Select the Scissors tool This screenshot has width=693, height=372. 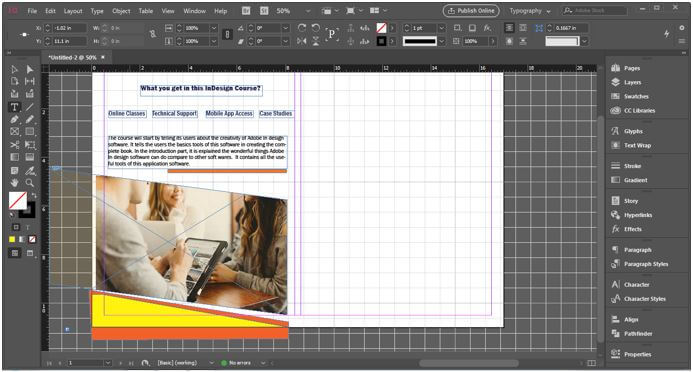(x=14, y=145)
